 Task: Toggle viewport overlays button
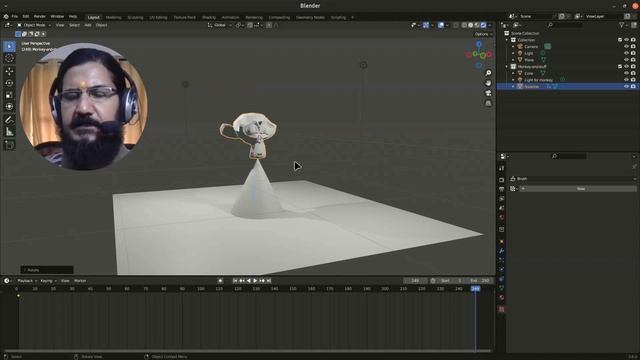point(441,25)
